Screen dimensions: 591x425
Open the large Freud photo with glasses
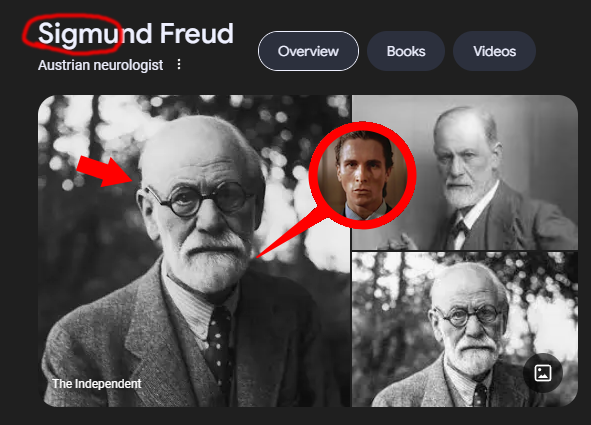(x=194, y=251)
